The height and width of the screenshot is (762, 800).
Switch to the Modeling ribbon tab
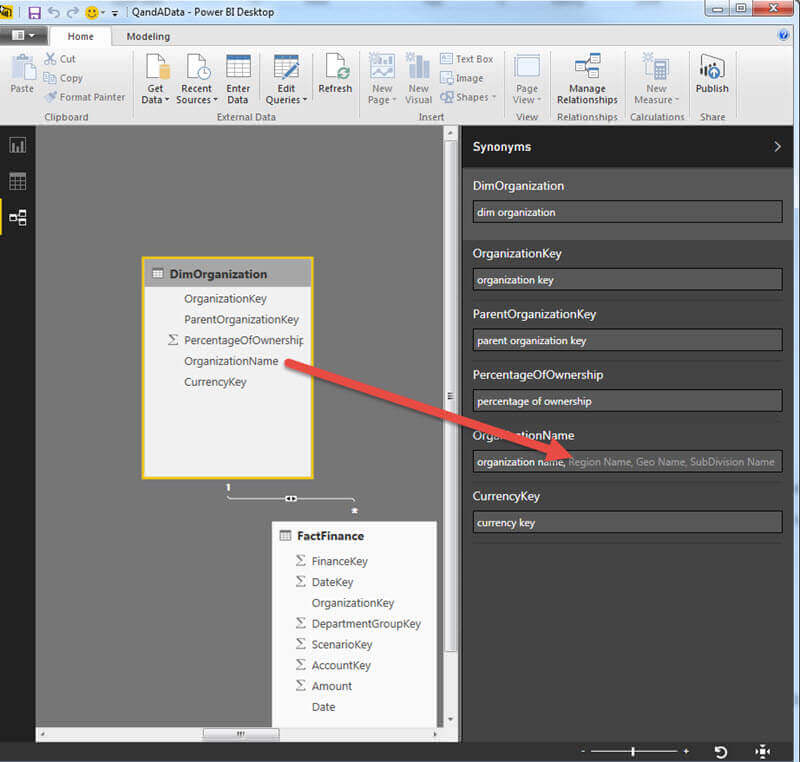point(148,36)
